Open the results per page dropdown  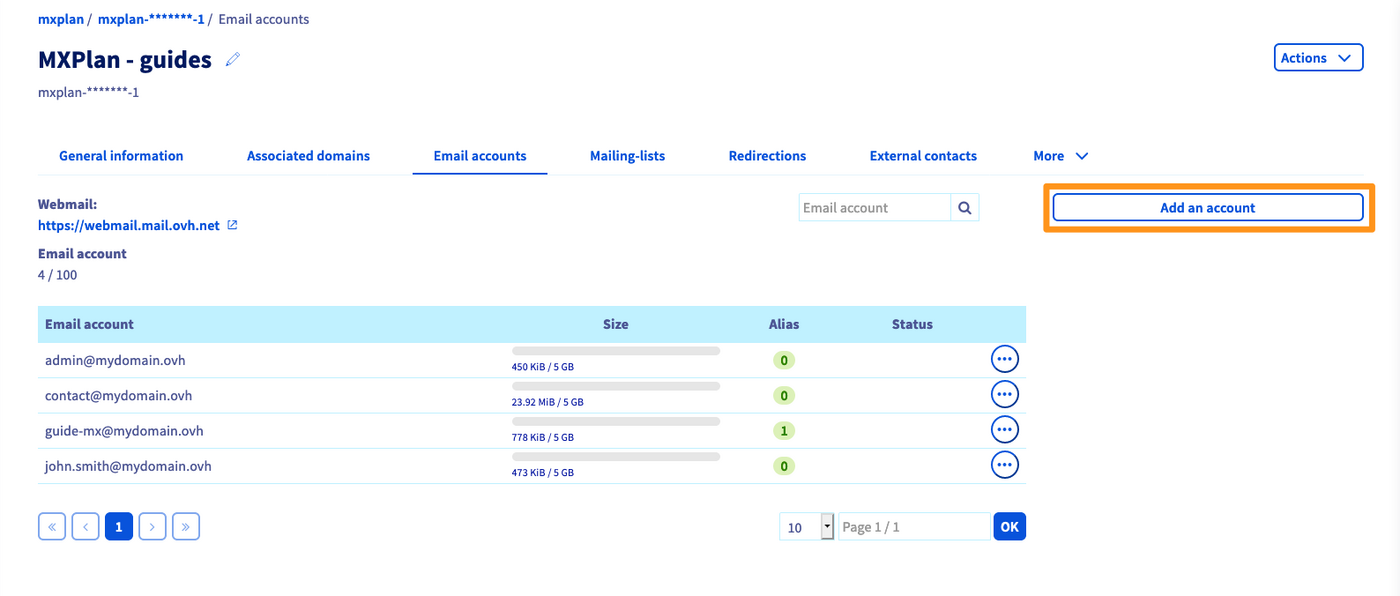pos(806,527)
